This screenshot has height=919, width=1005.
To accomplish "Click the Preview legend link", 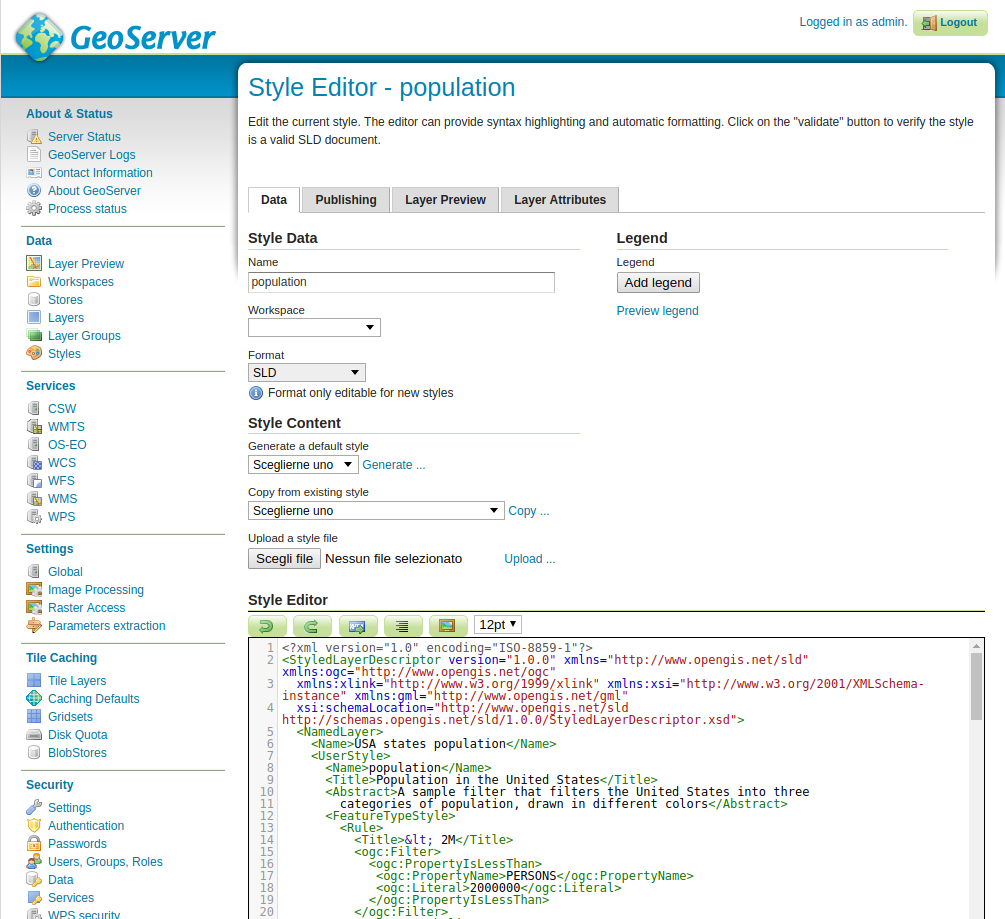I will pos(658,311).
